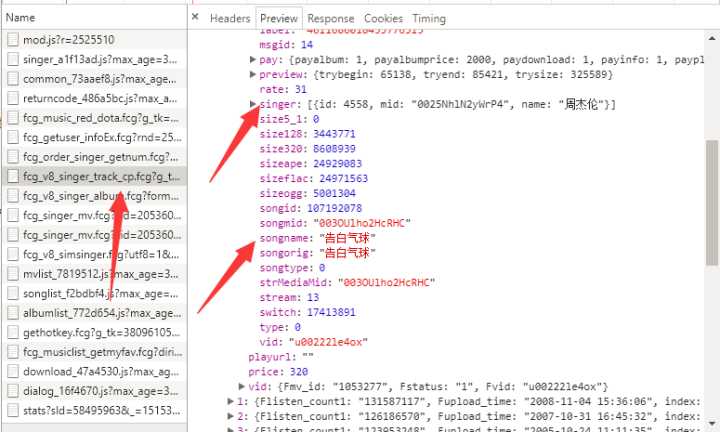Click the preview pane scrollbar thumb
The image size is (720, 432).
tap(712, 202)
